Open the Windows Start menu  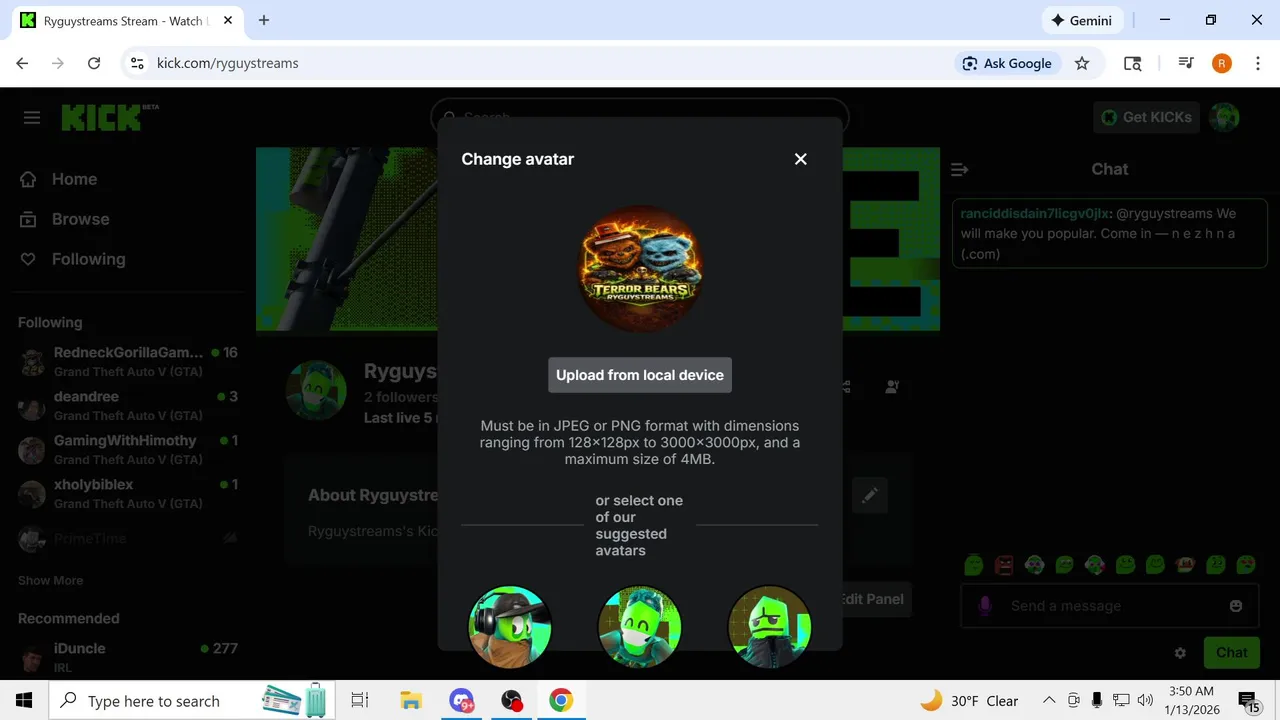[x=24, y=701]
